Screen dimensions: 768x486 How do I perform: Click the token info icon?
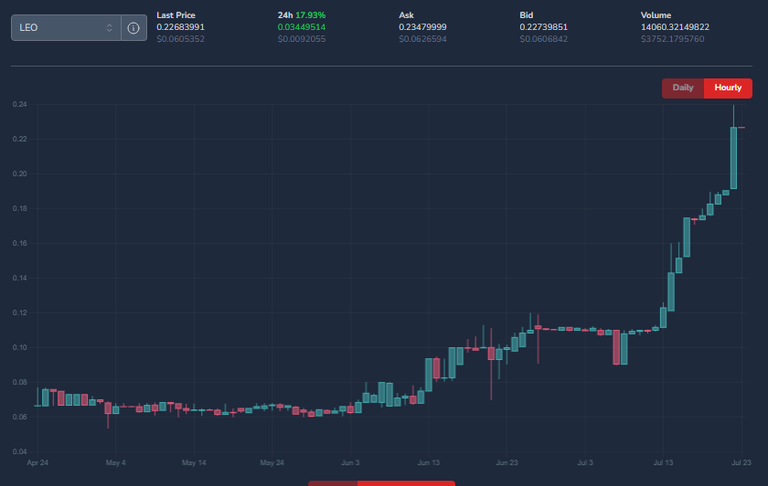click(133, 28)
